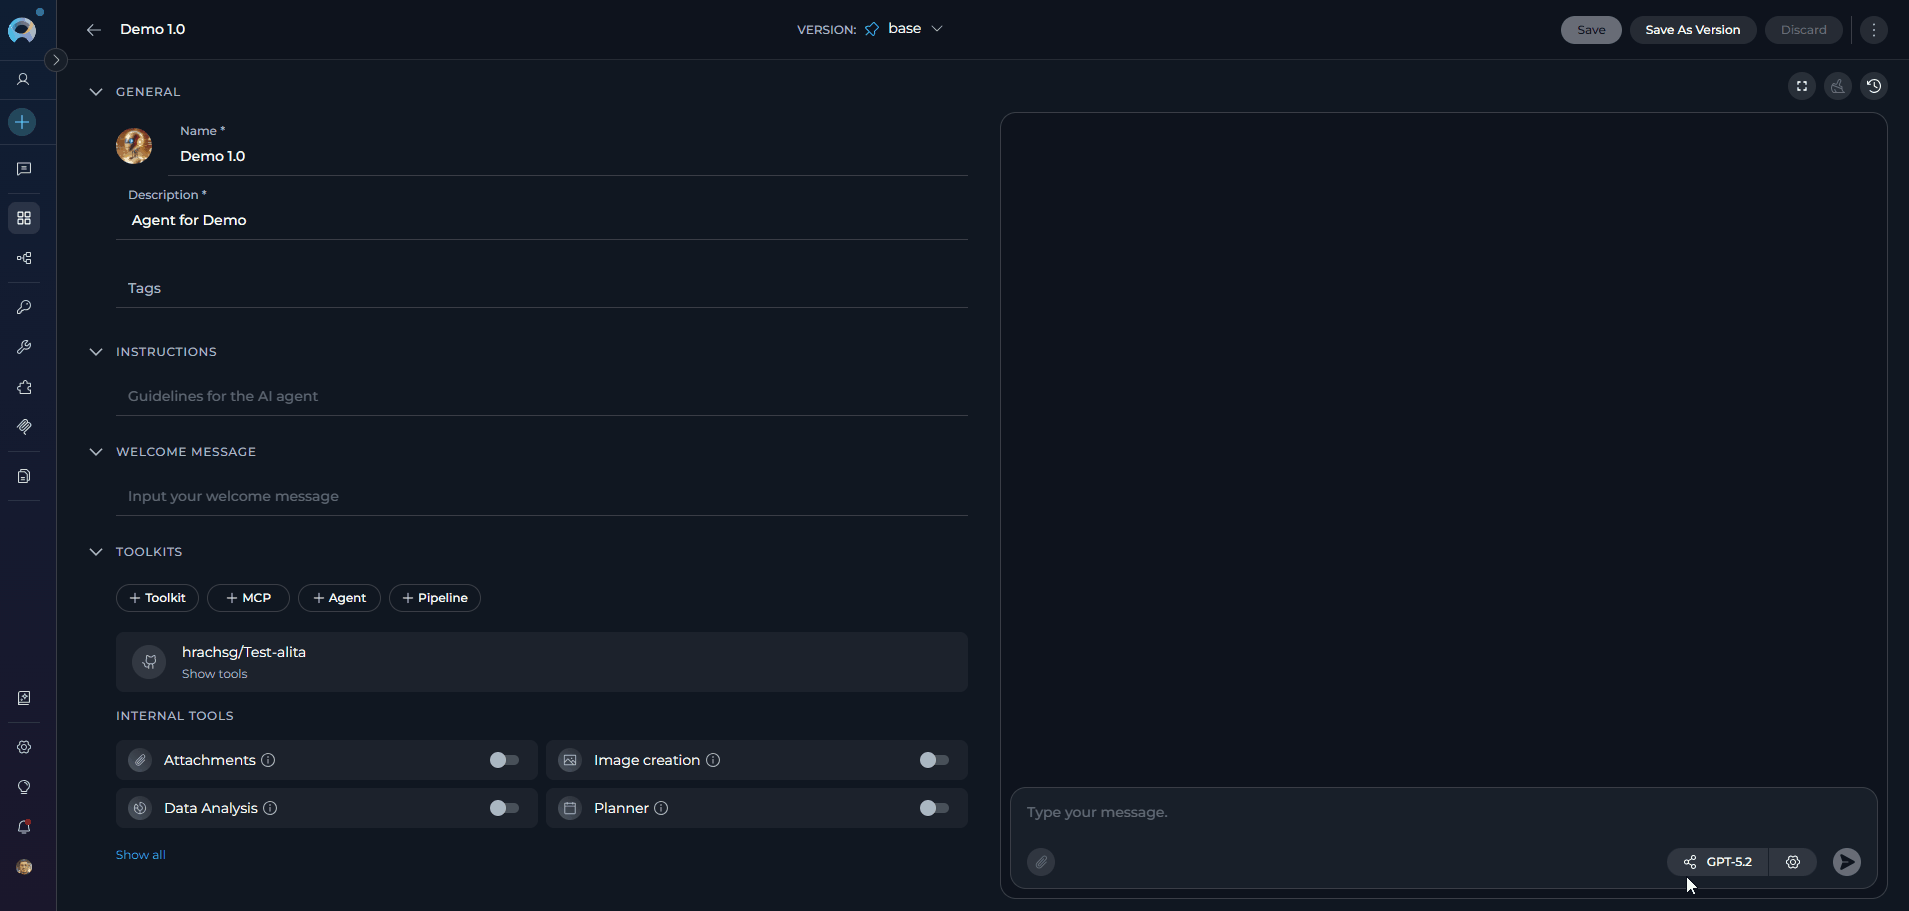Screen dimensions: 1909x911
Task: Click the welcome message input field
Action: click(x=542, y=496)
